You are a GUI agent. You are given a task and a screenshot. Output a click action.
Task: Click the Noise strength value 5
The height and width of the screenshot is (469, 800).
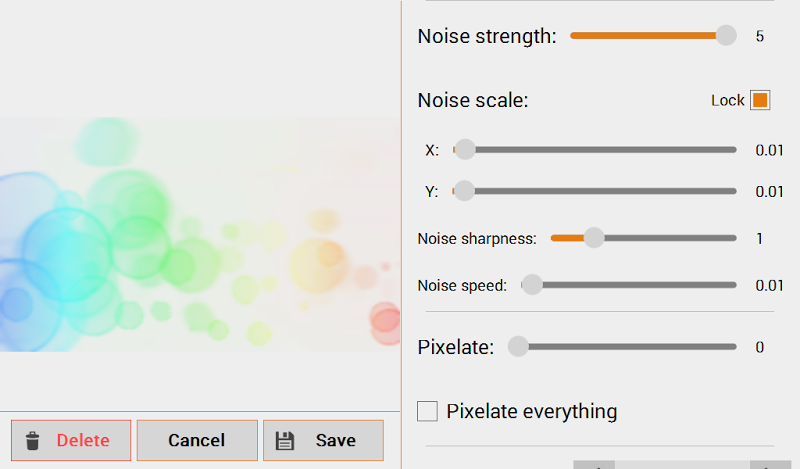click(760, 36)
